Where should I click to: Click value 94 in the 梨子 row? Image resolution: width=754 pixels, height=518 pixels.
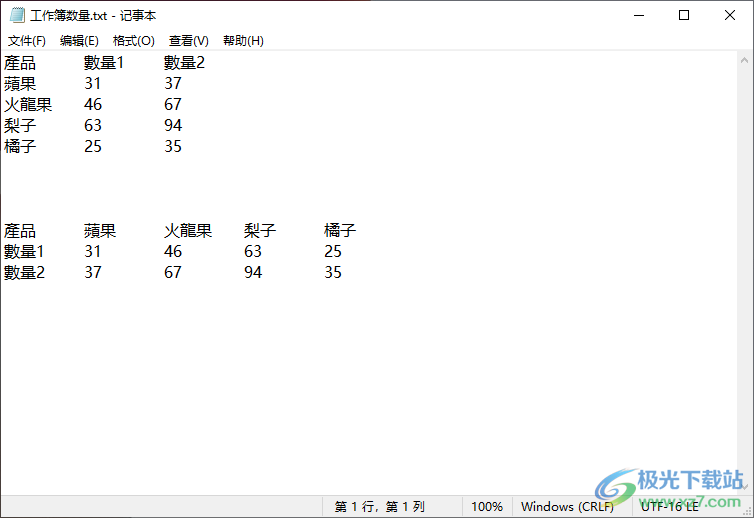click(173, 126)
